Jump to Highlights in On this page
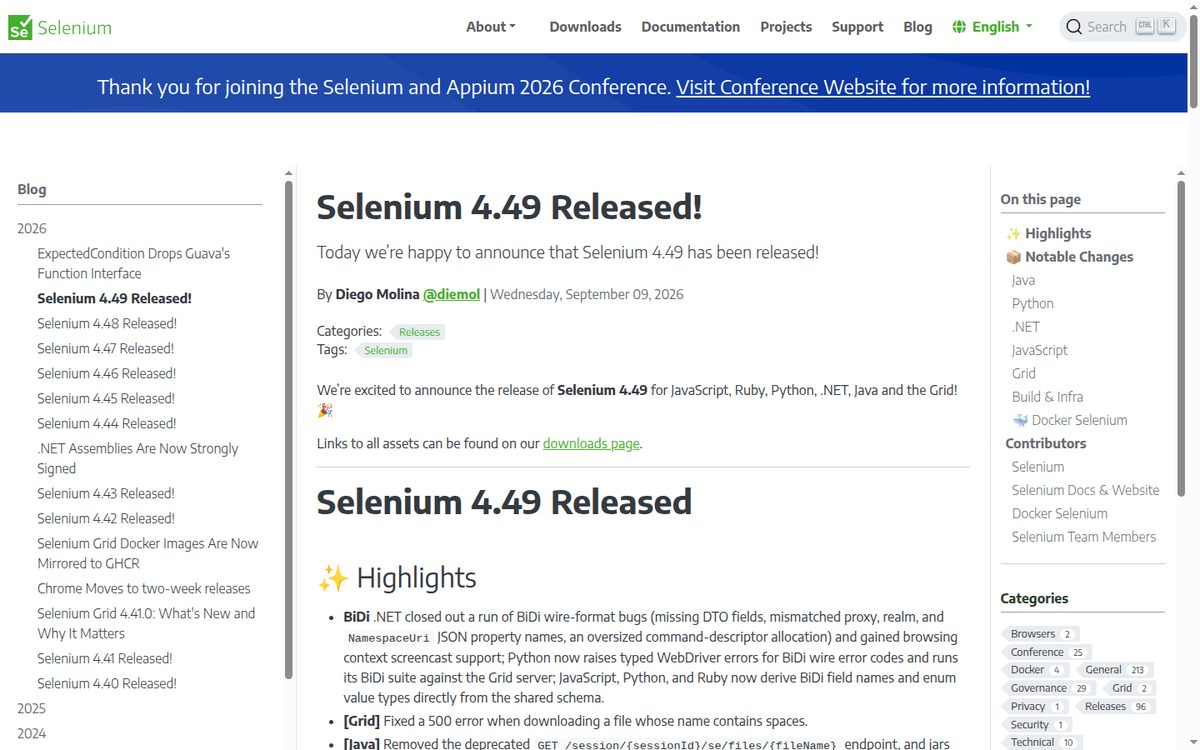This screenshot has height=750, width=1200. (x=1048, y=233)
